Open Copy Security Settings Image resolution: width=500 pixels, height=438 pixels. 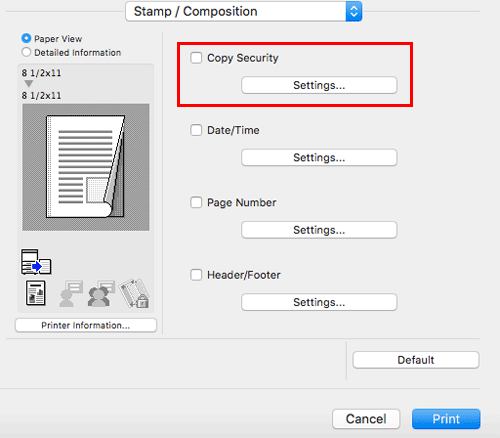[x=319, y=85]
